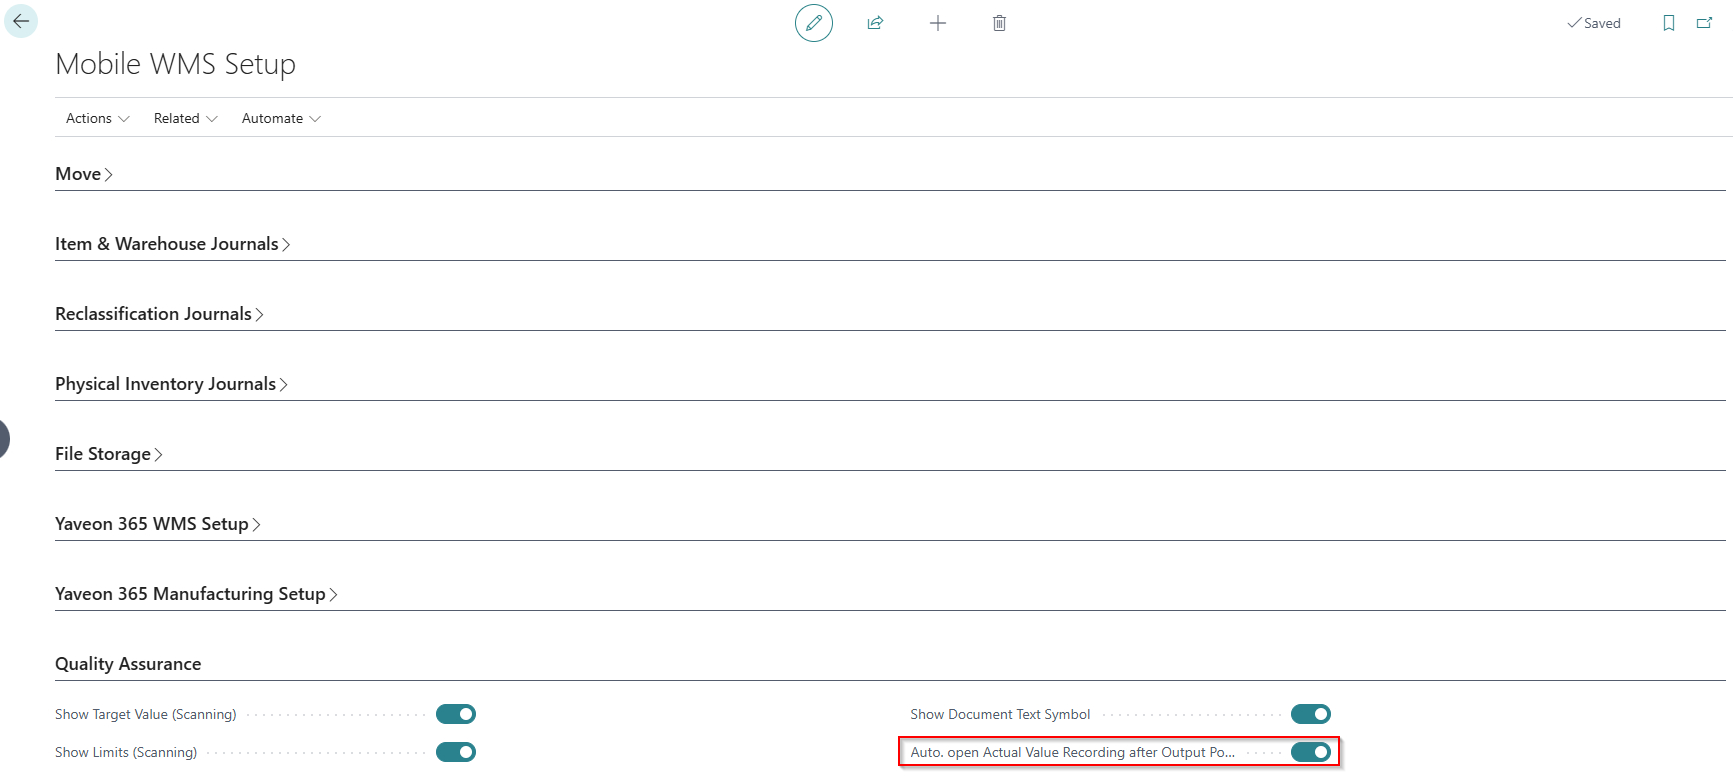
Task: Click the Show Limits (Scanning) label
Action: point(126,752)
